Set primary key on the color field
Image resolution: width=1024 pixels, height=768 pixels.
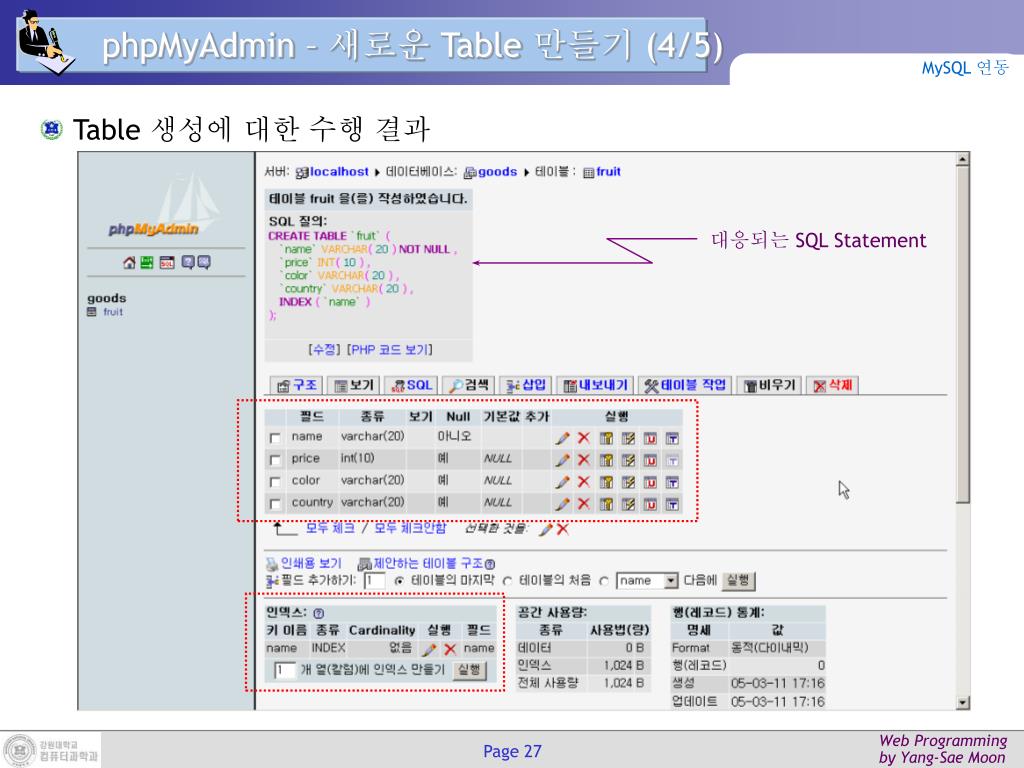click(606, 483)
